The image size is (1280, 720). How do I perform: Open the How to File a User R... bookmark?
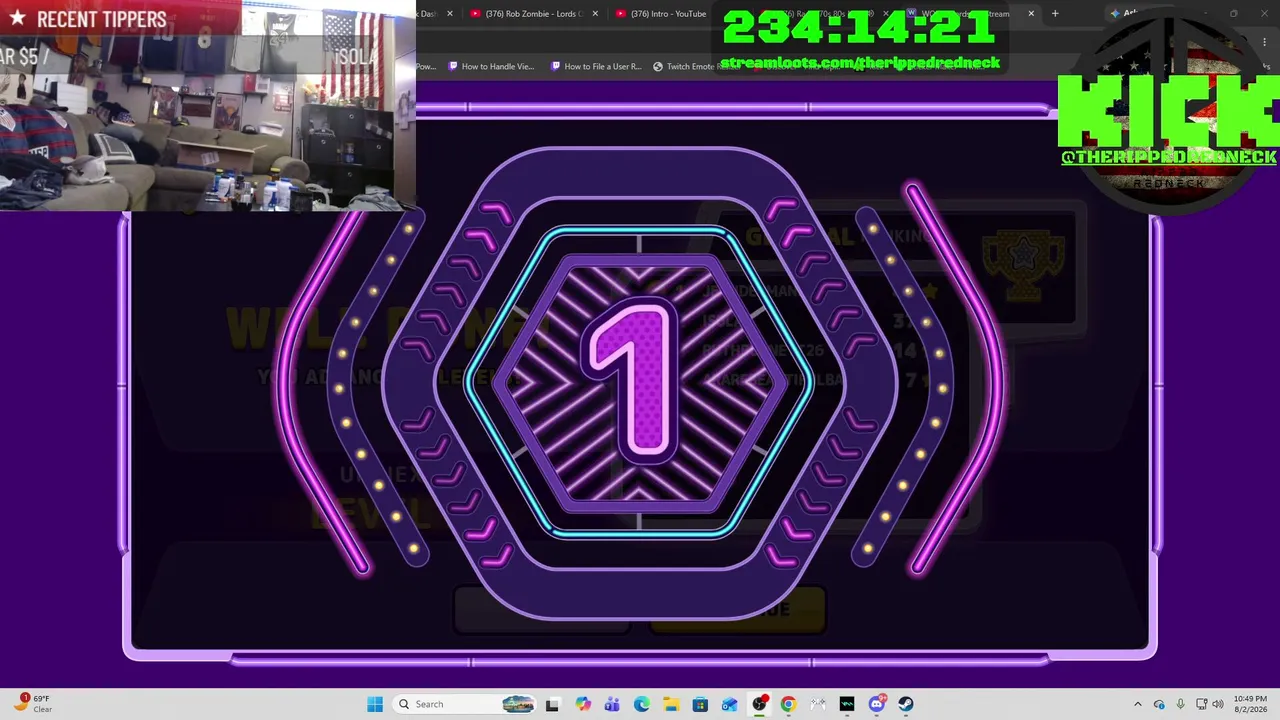(x=596, y=66)
